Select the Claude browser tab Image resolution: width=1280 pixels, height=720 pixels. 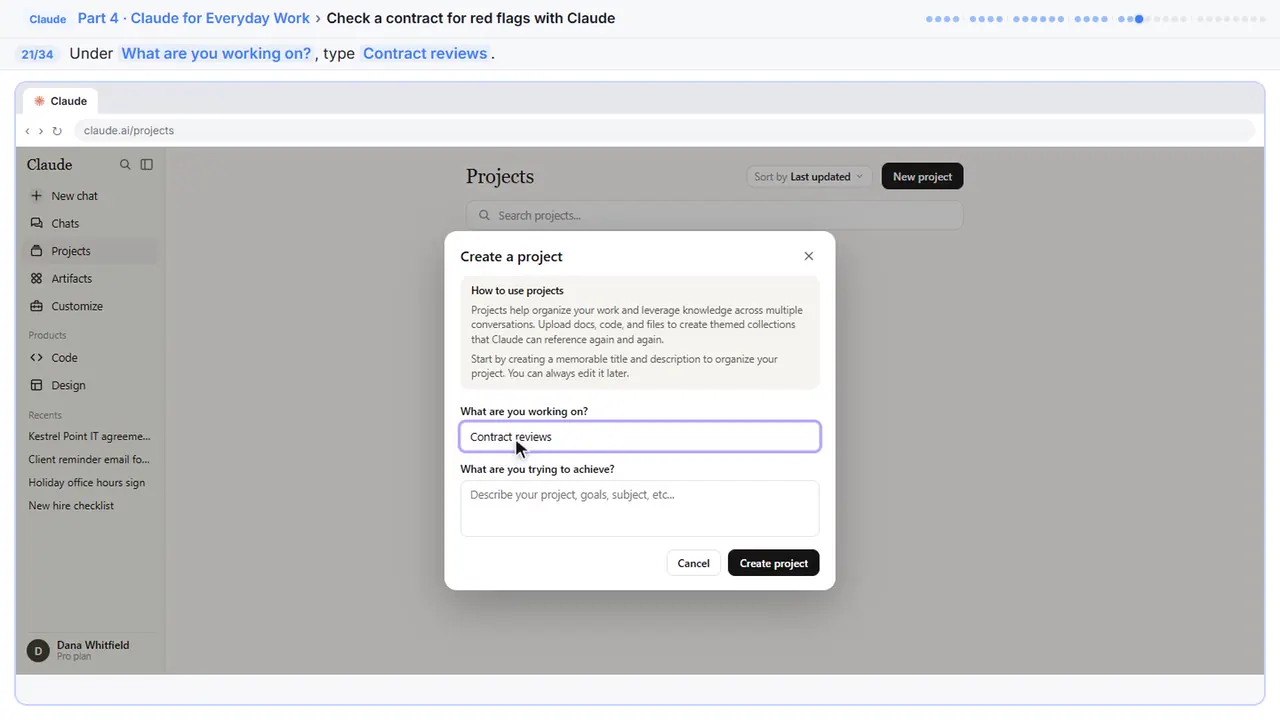tap(61, 101)
